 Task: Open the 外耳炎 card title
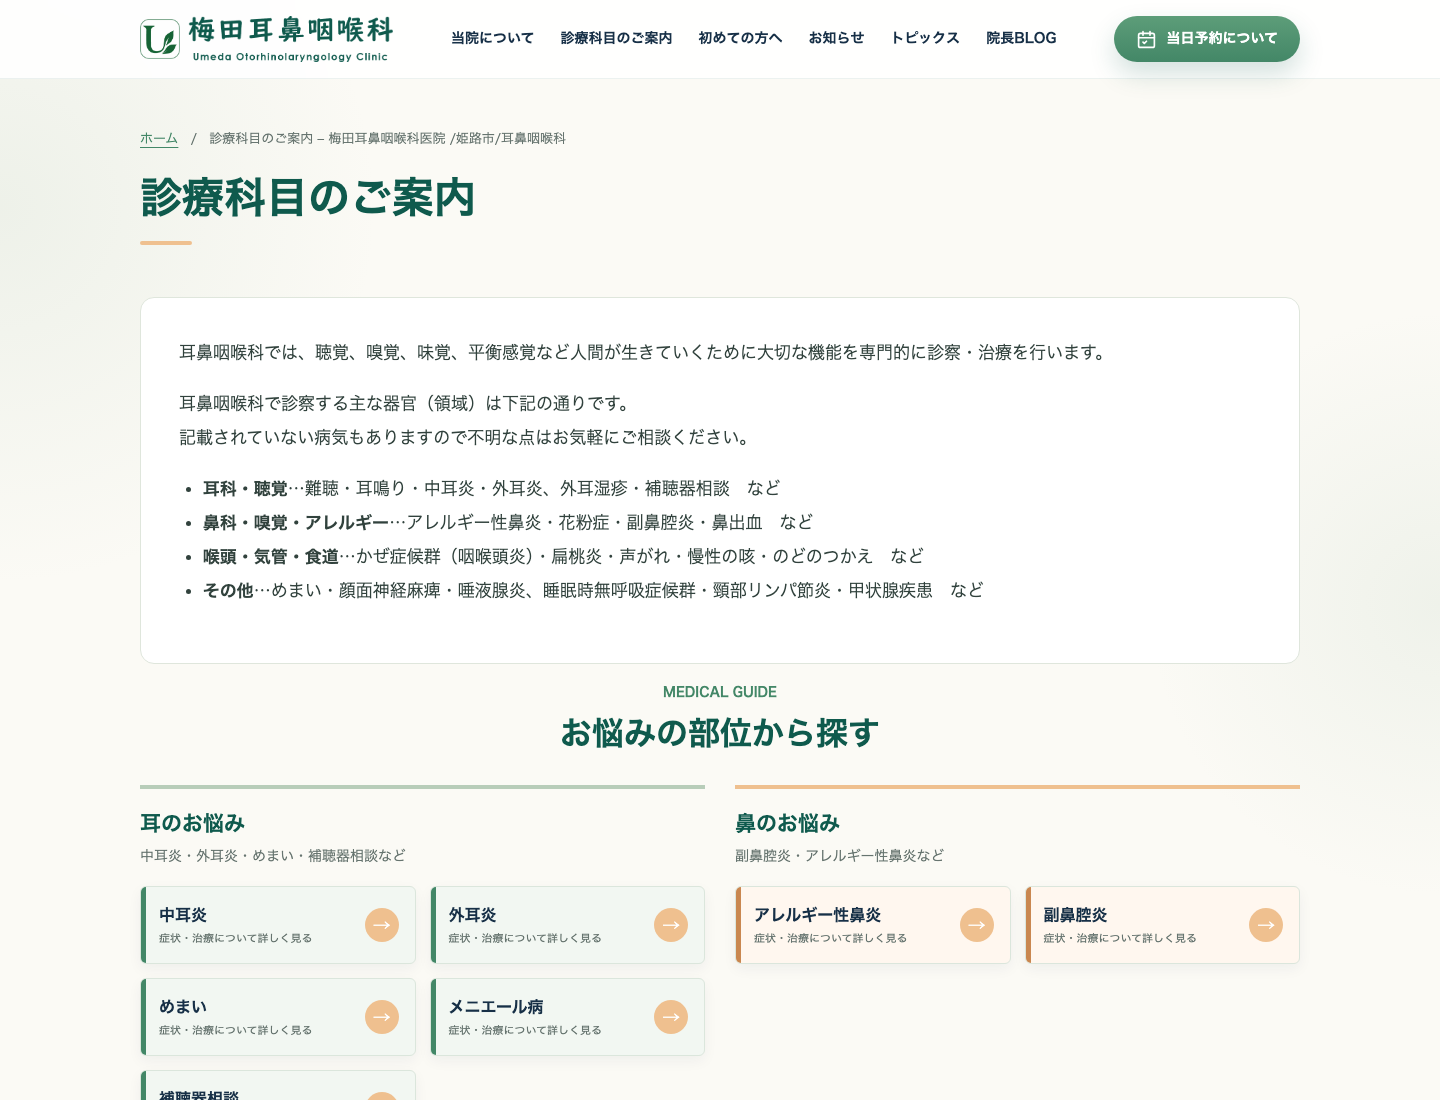click(x=472, y=915)
